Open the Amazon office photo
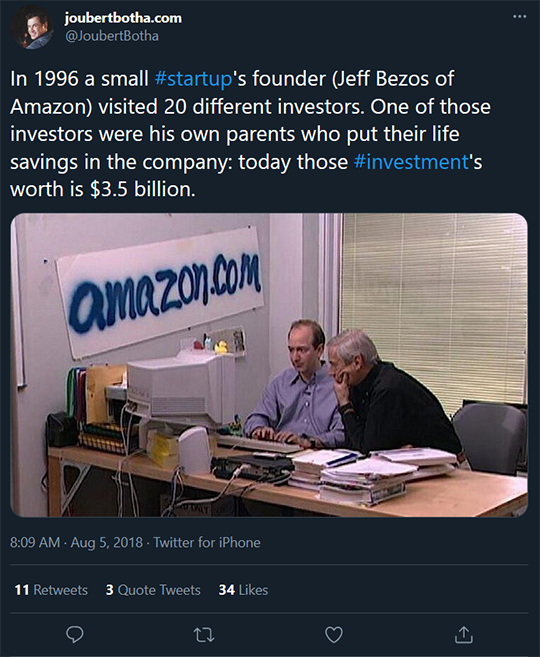This screenshot has width=540, height=657. click(x=269, y=365)
